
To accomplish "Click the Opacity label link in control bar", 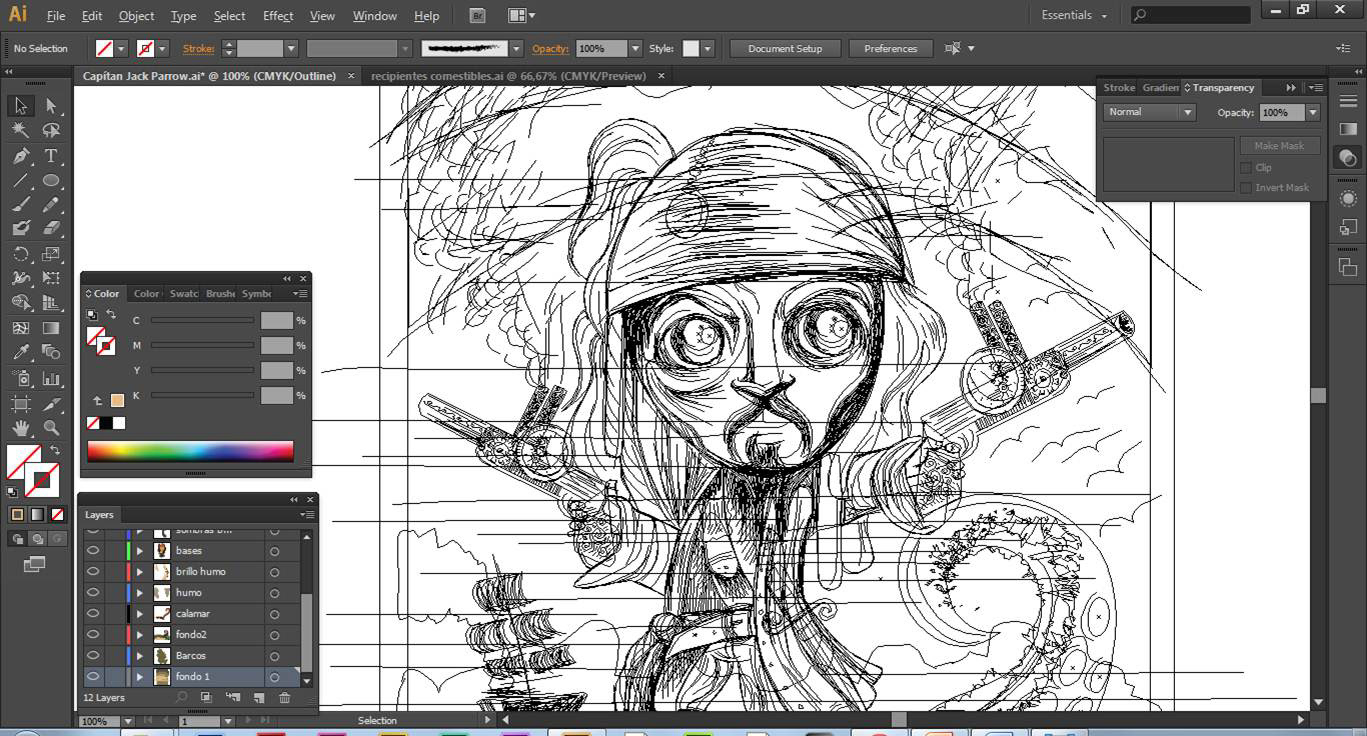I will 550,48.
